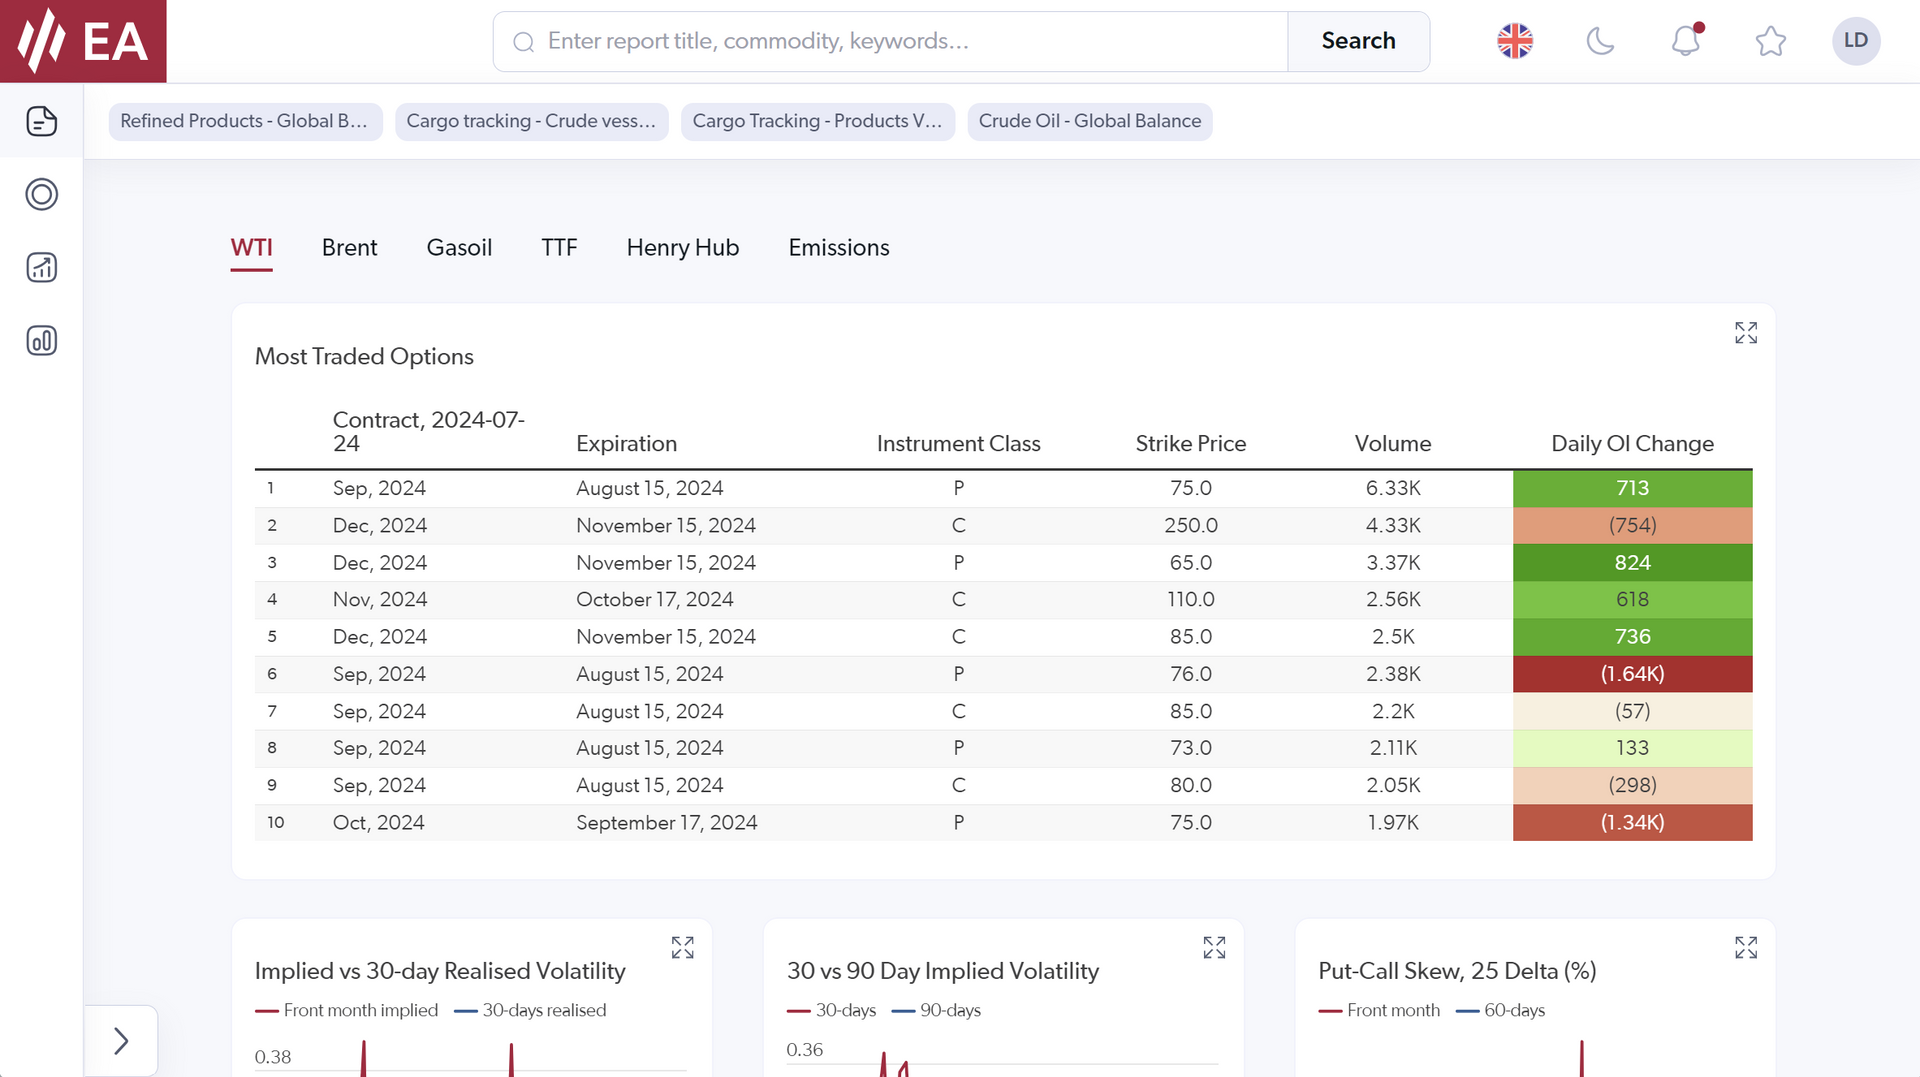Click the (754) Daily OI Change cell
The height and width of the screenshot is (1077, 1920).
[1632, 525]
